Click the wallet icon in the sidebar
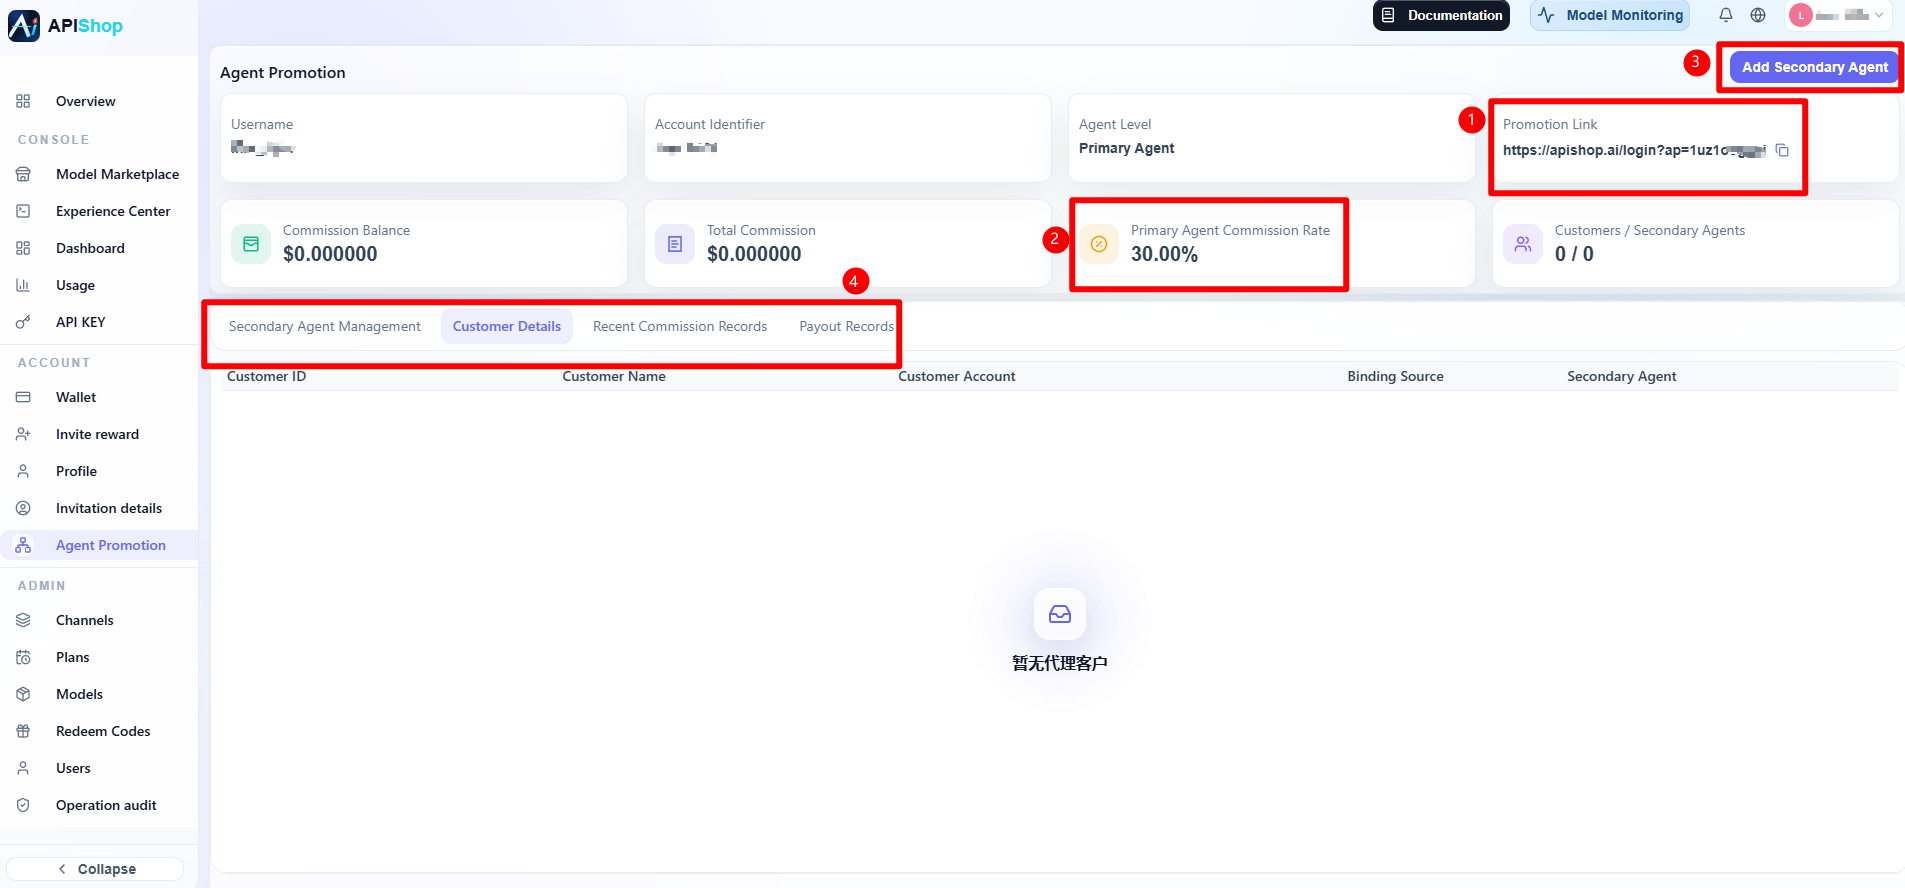 [x=23, y=397]
